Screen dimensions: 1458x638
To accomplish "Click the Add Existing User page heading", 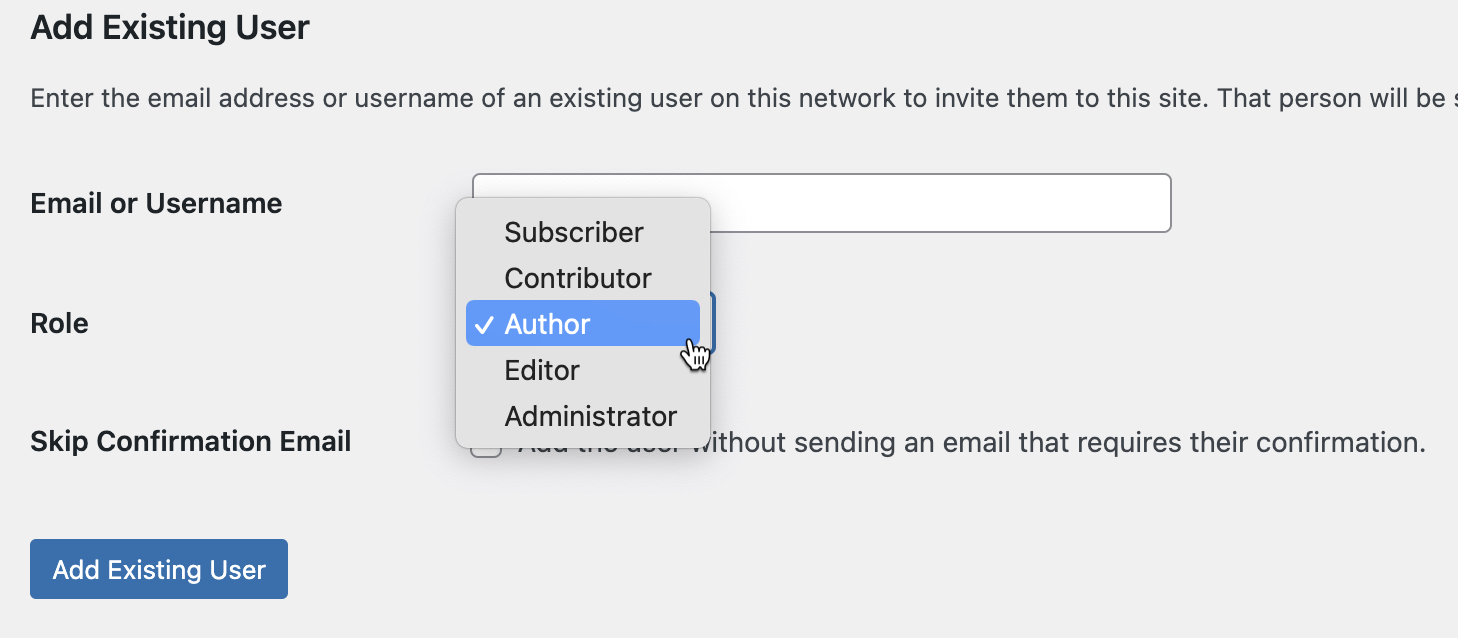I will (x=170, y=28).
